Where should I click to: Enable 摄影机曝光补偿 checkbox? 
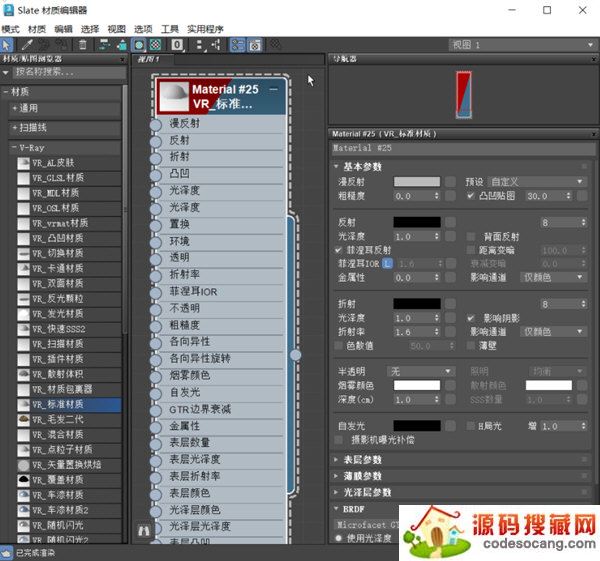[338, 440]
